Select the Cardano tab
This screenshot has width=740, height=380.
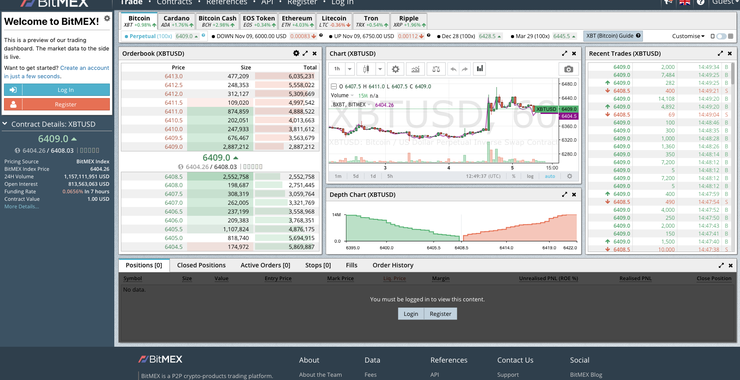click(177, 21)
